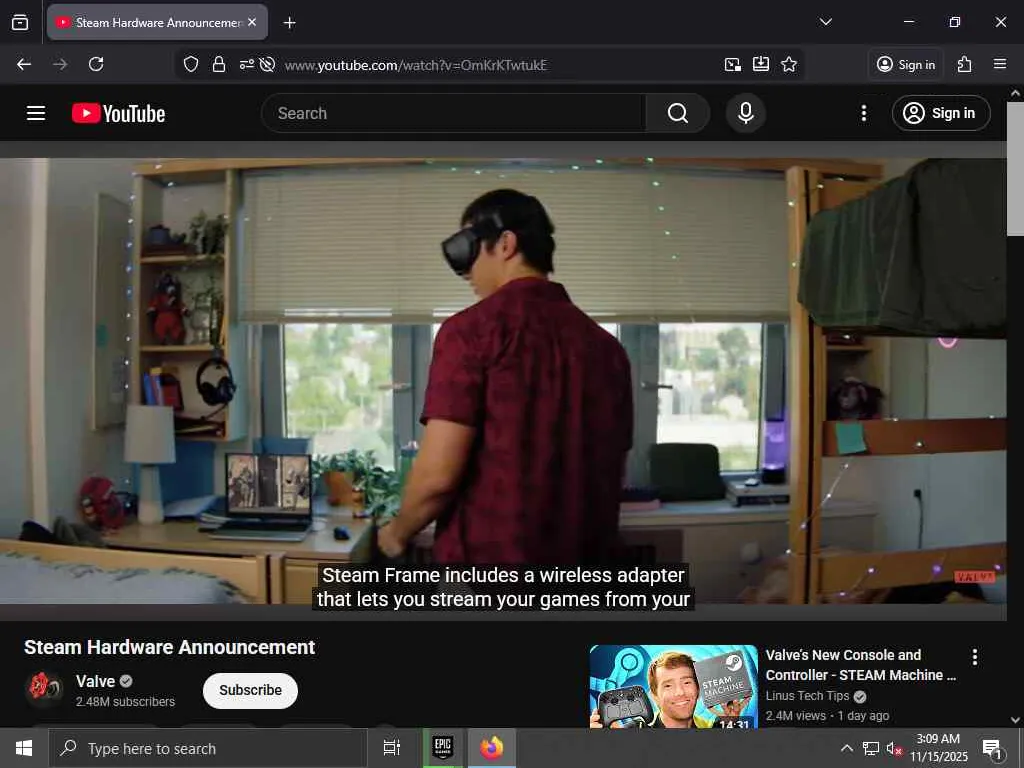
Task: Click the YouTube search magnifier button
Action: pos(678,113)
